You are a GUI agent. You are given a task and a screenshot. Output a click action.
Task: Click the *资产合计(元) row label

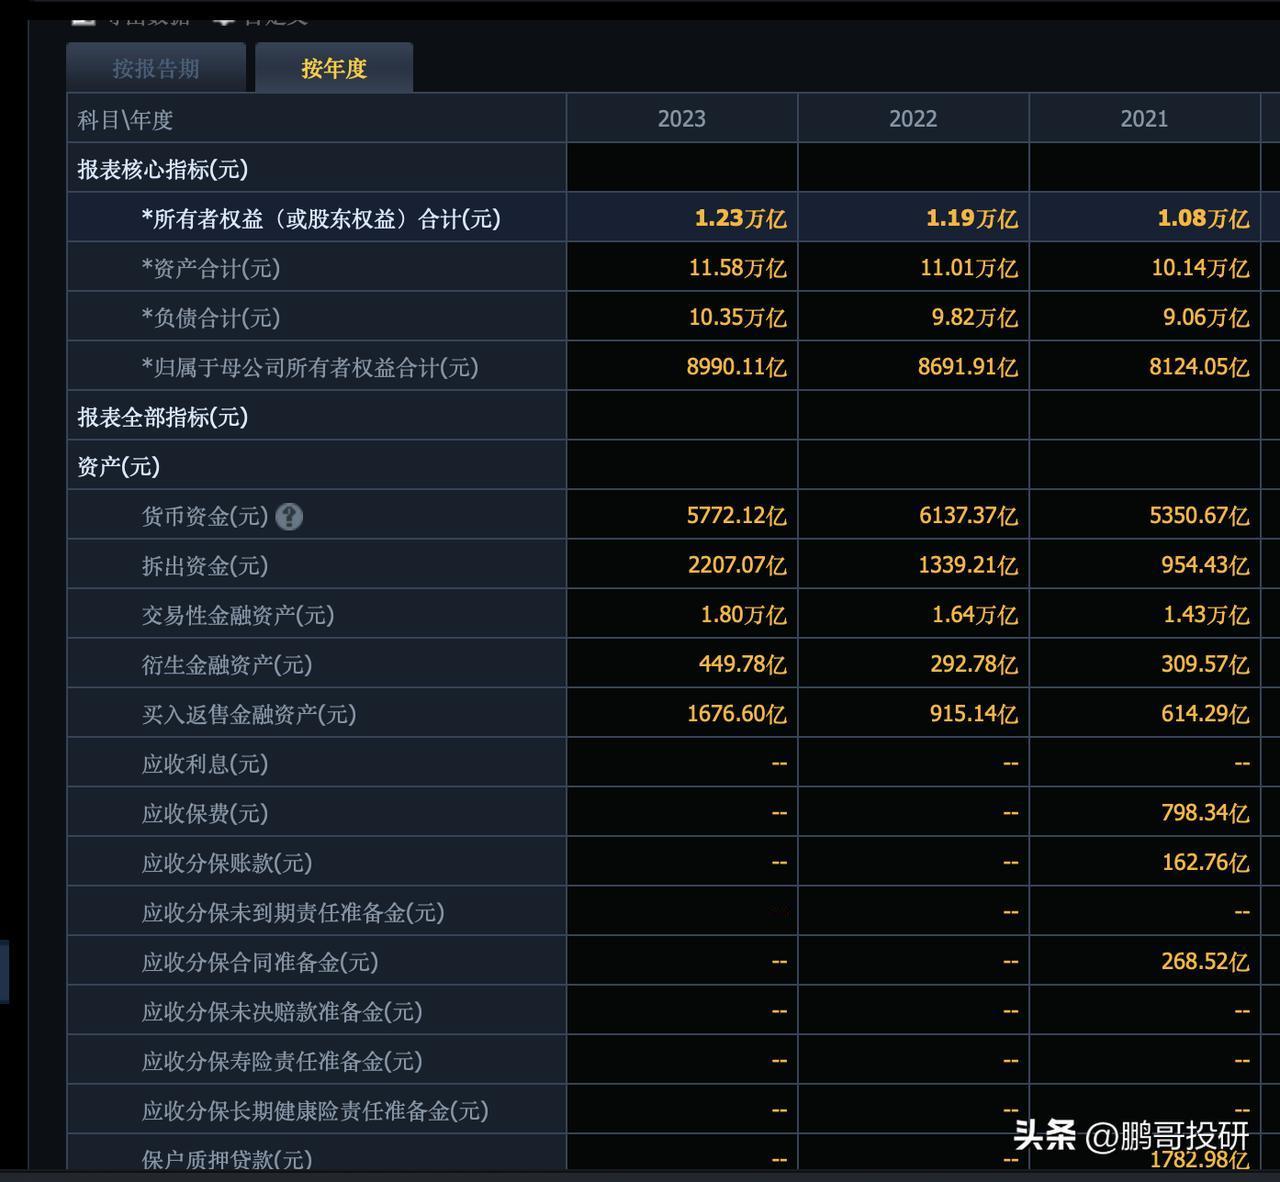point(211,268)
